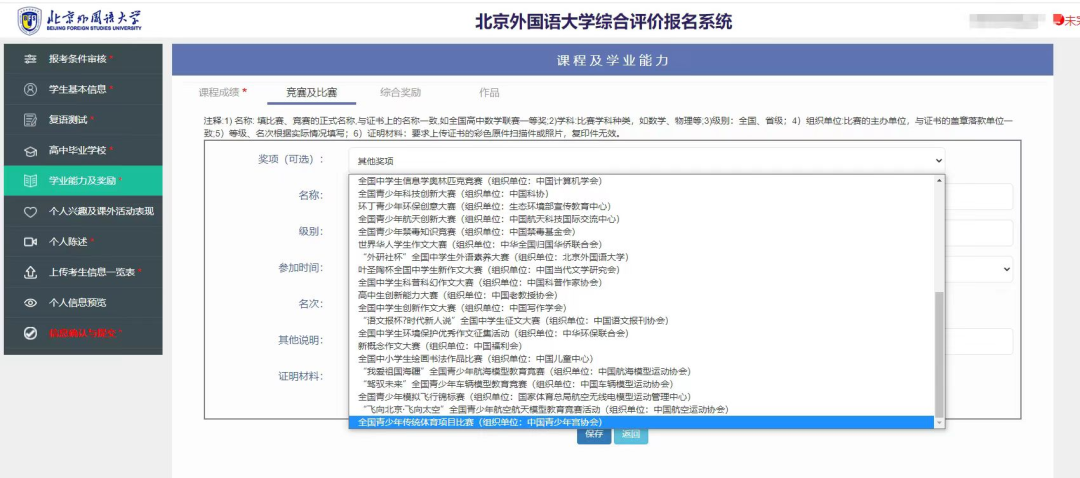Click the 返回 button

click(x=631, y=435)
